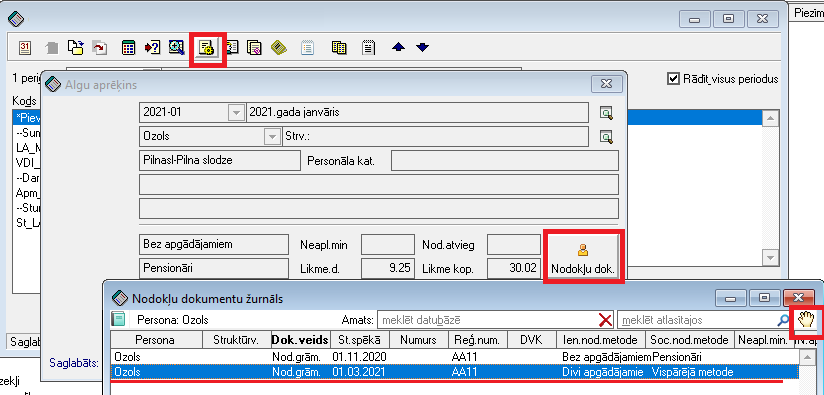
Task: Click the lookup icon beside 2021.gada janvāris
Action: 606,112
